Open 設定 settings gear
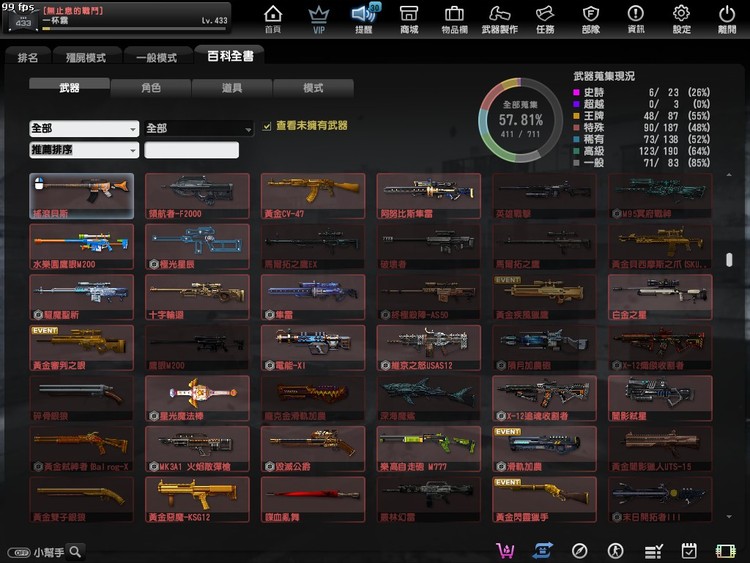This screenshot has height=563, width=750. [x=681, y=18]
